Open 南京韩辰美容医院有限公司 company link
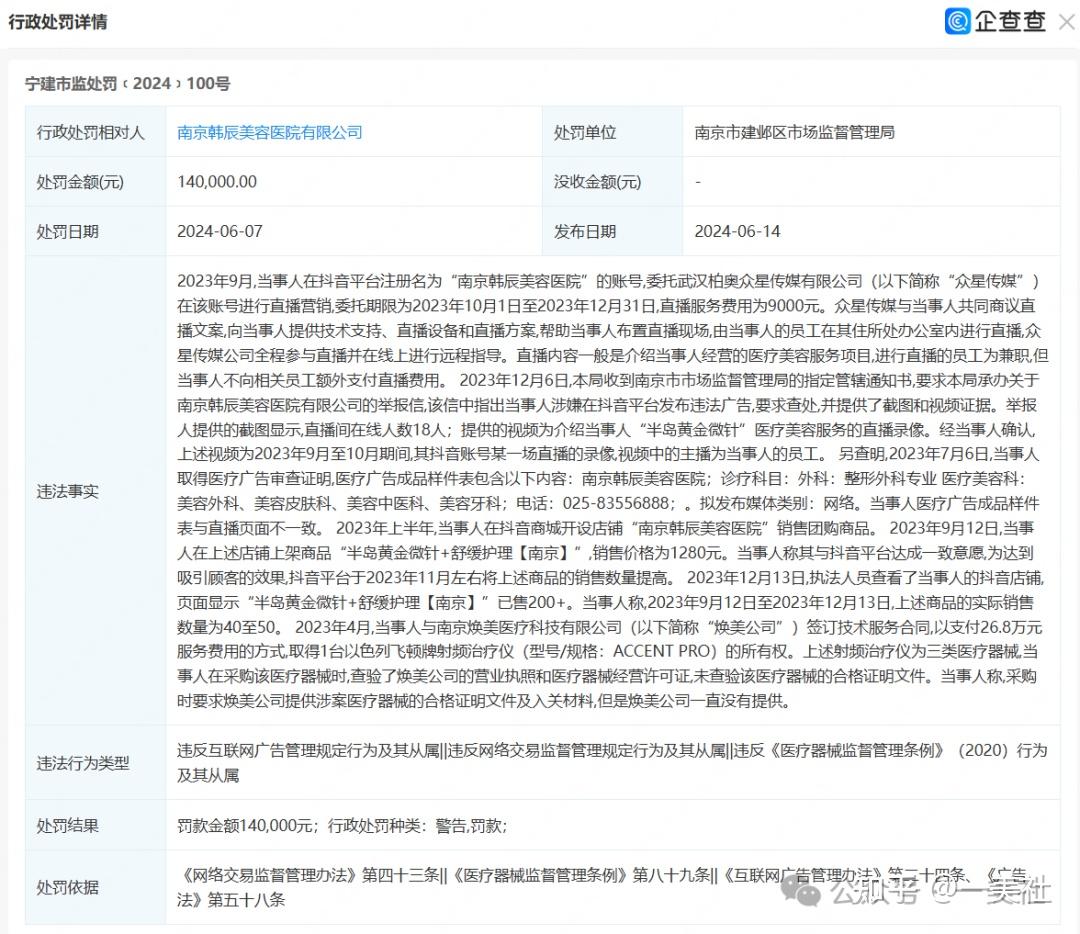This screenshot has width=1080, height=934. point(269,132)
